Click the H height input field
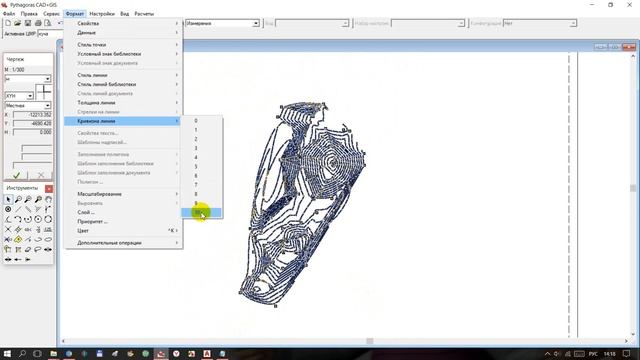640x360 pixels. pos(32,132)
